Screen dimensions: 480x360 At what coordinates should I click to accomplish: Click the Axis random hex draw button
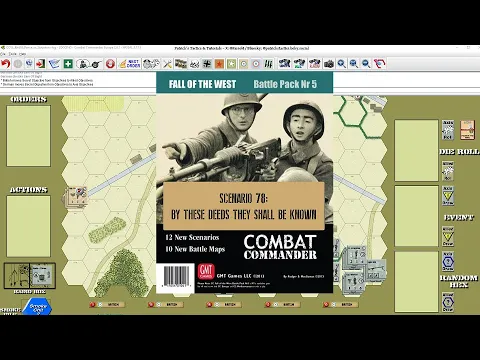pyautogui.click(x=448, y=261)
